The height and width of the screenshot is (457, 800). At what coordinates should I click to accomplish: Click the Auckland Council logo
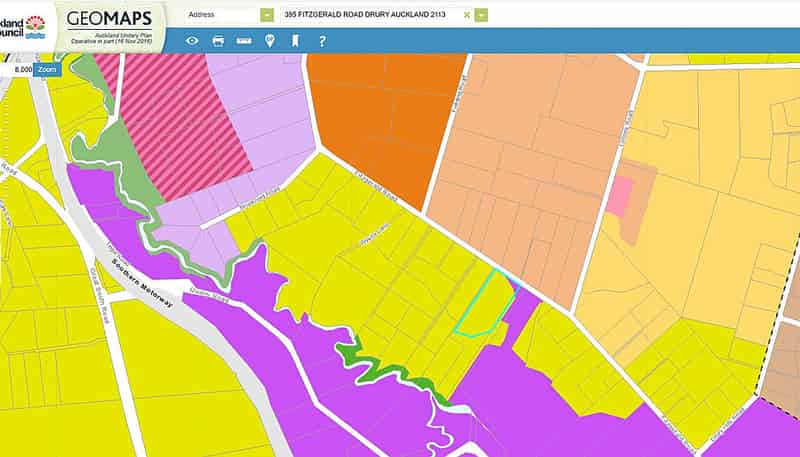click(x=24, y=27)
